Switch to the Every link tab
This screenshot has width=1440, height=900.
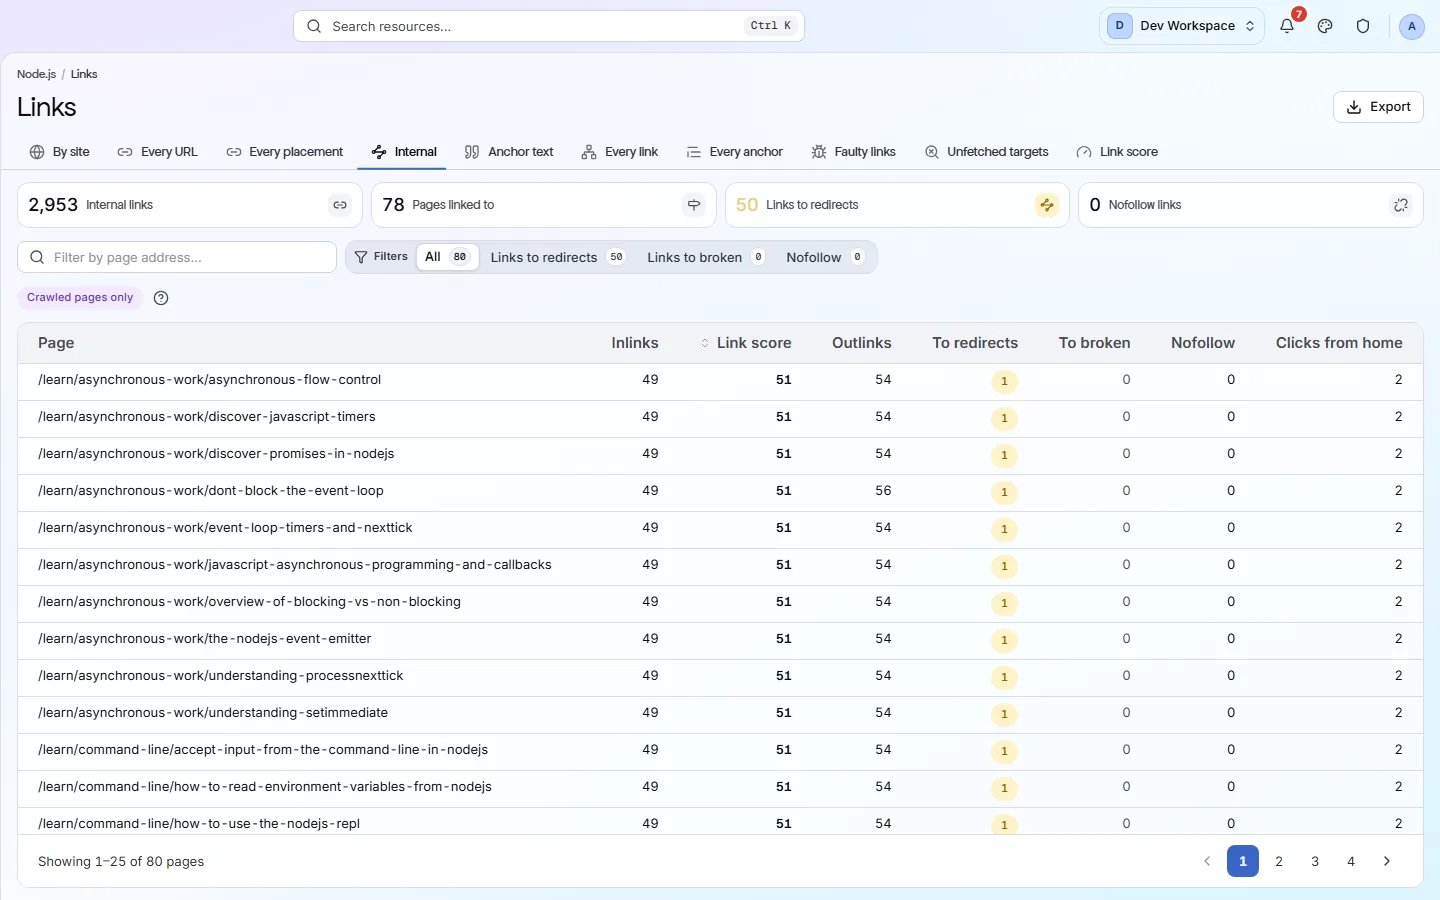pos(620,152)
